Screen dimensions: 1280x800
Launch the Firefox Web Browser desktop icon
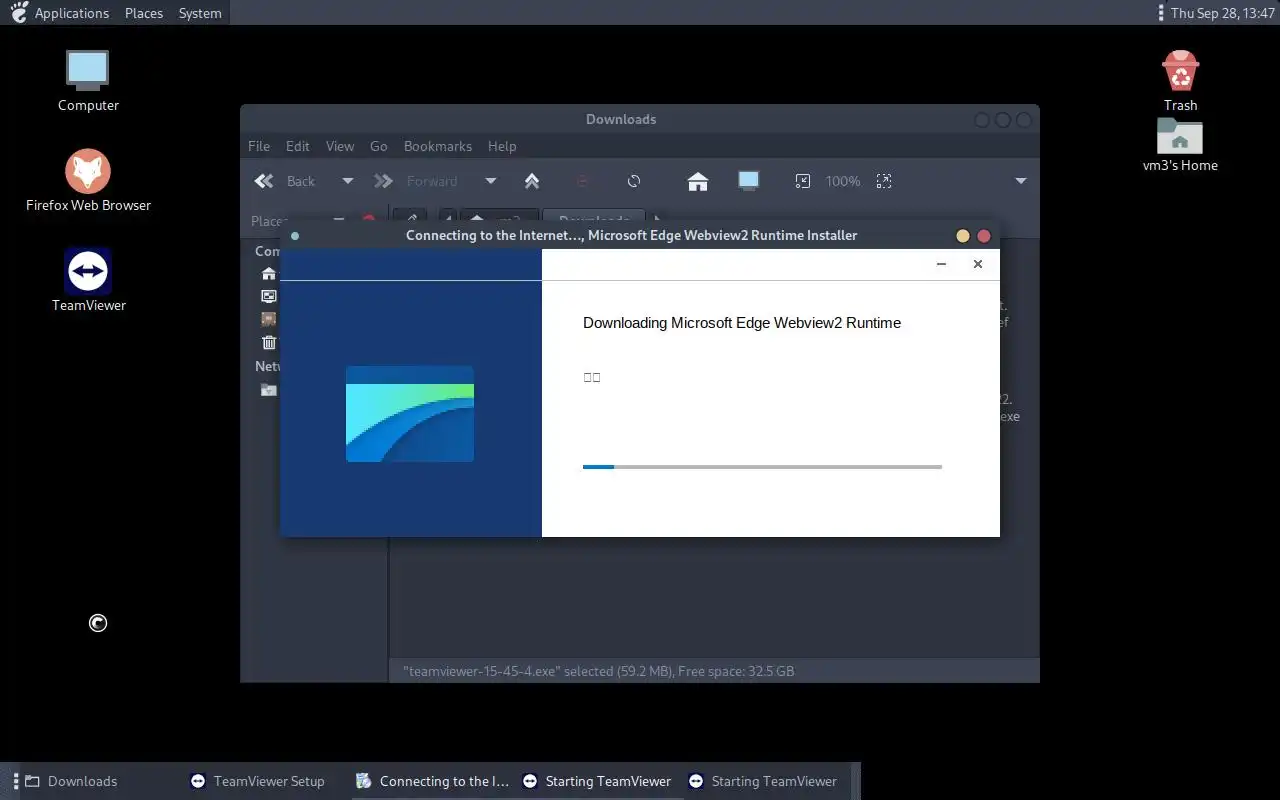[88, 181]
